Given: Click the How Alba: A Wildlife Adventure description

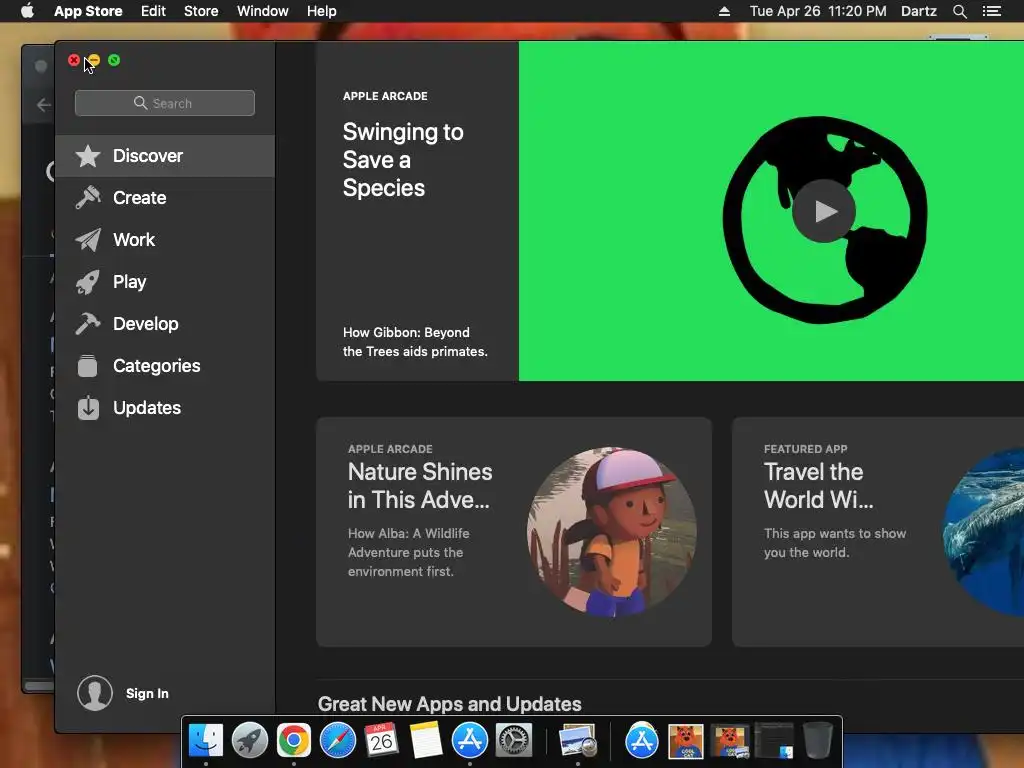Looking at the screenshot, I should [409, 552].
